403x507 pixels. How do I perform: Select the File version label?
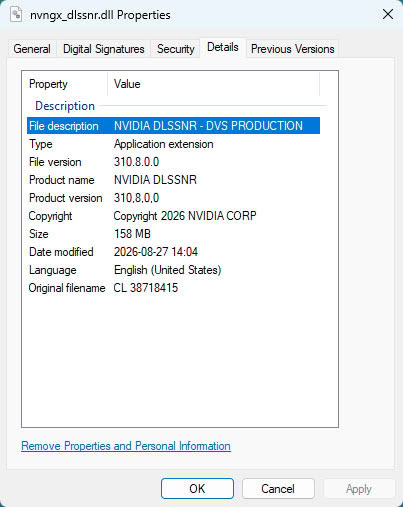[55, 162]
